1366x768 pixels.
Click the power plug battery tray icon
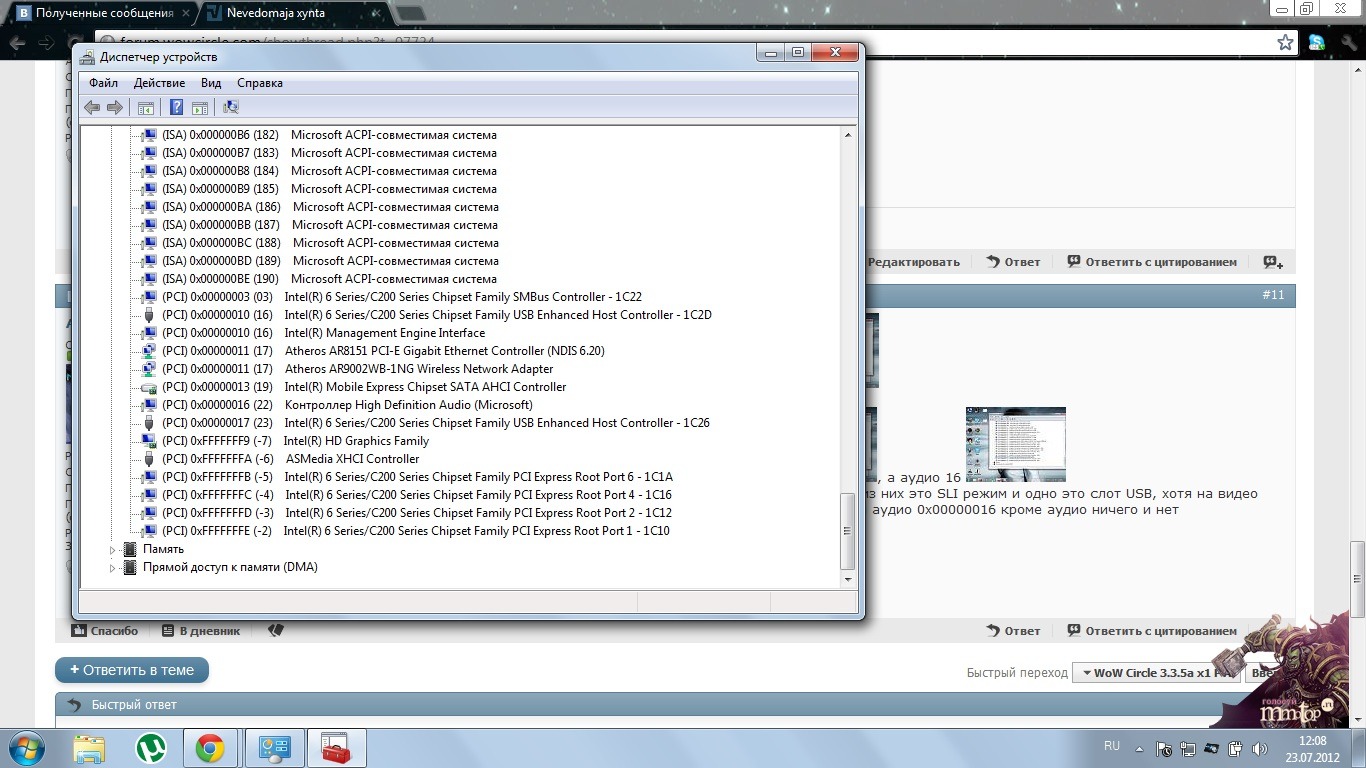click(1235, 748)
